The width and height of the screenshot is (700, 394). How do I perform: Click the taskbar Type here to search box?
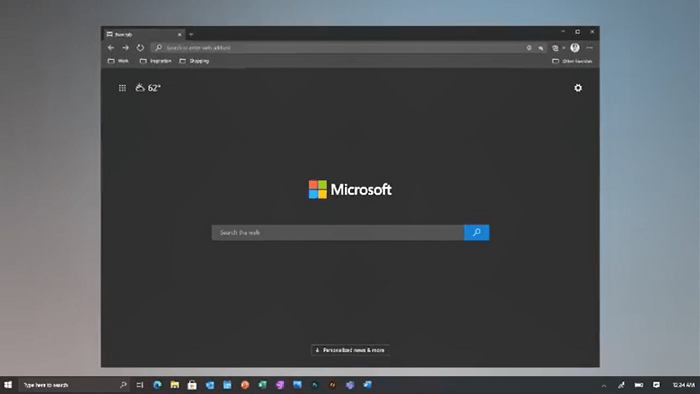(74, 385)
